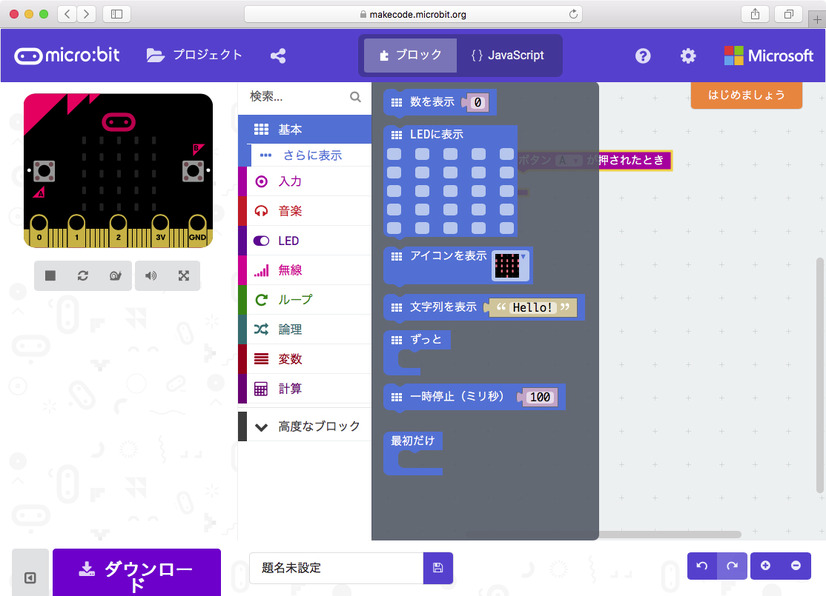This screenshot has height=596, width=826.
Task: Open the プロジェクト projects menu
Action: [x=194, y=55]
